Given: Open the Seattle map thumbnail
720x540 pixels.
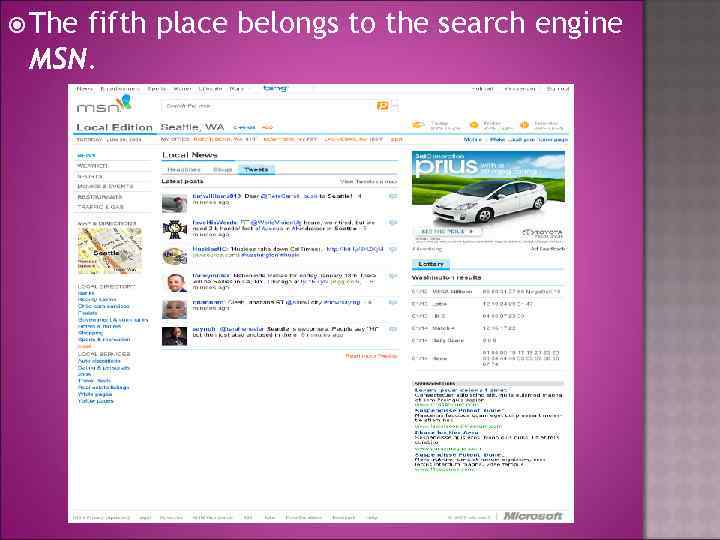Looking at the screenshot, I should pyautogui.click(x=110, y=251).
